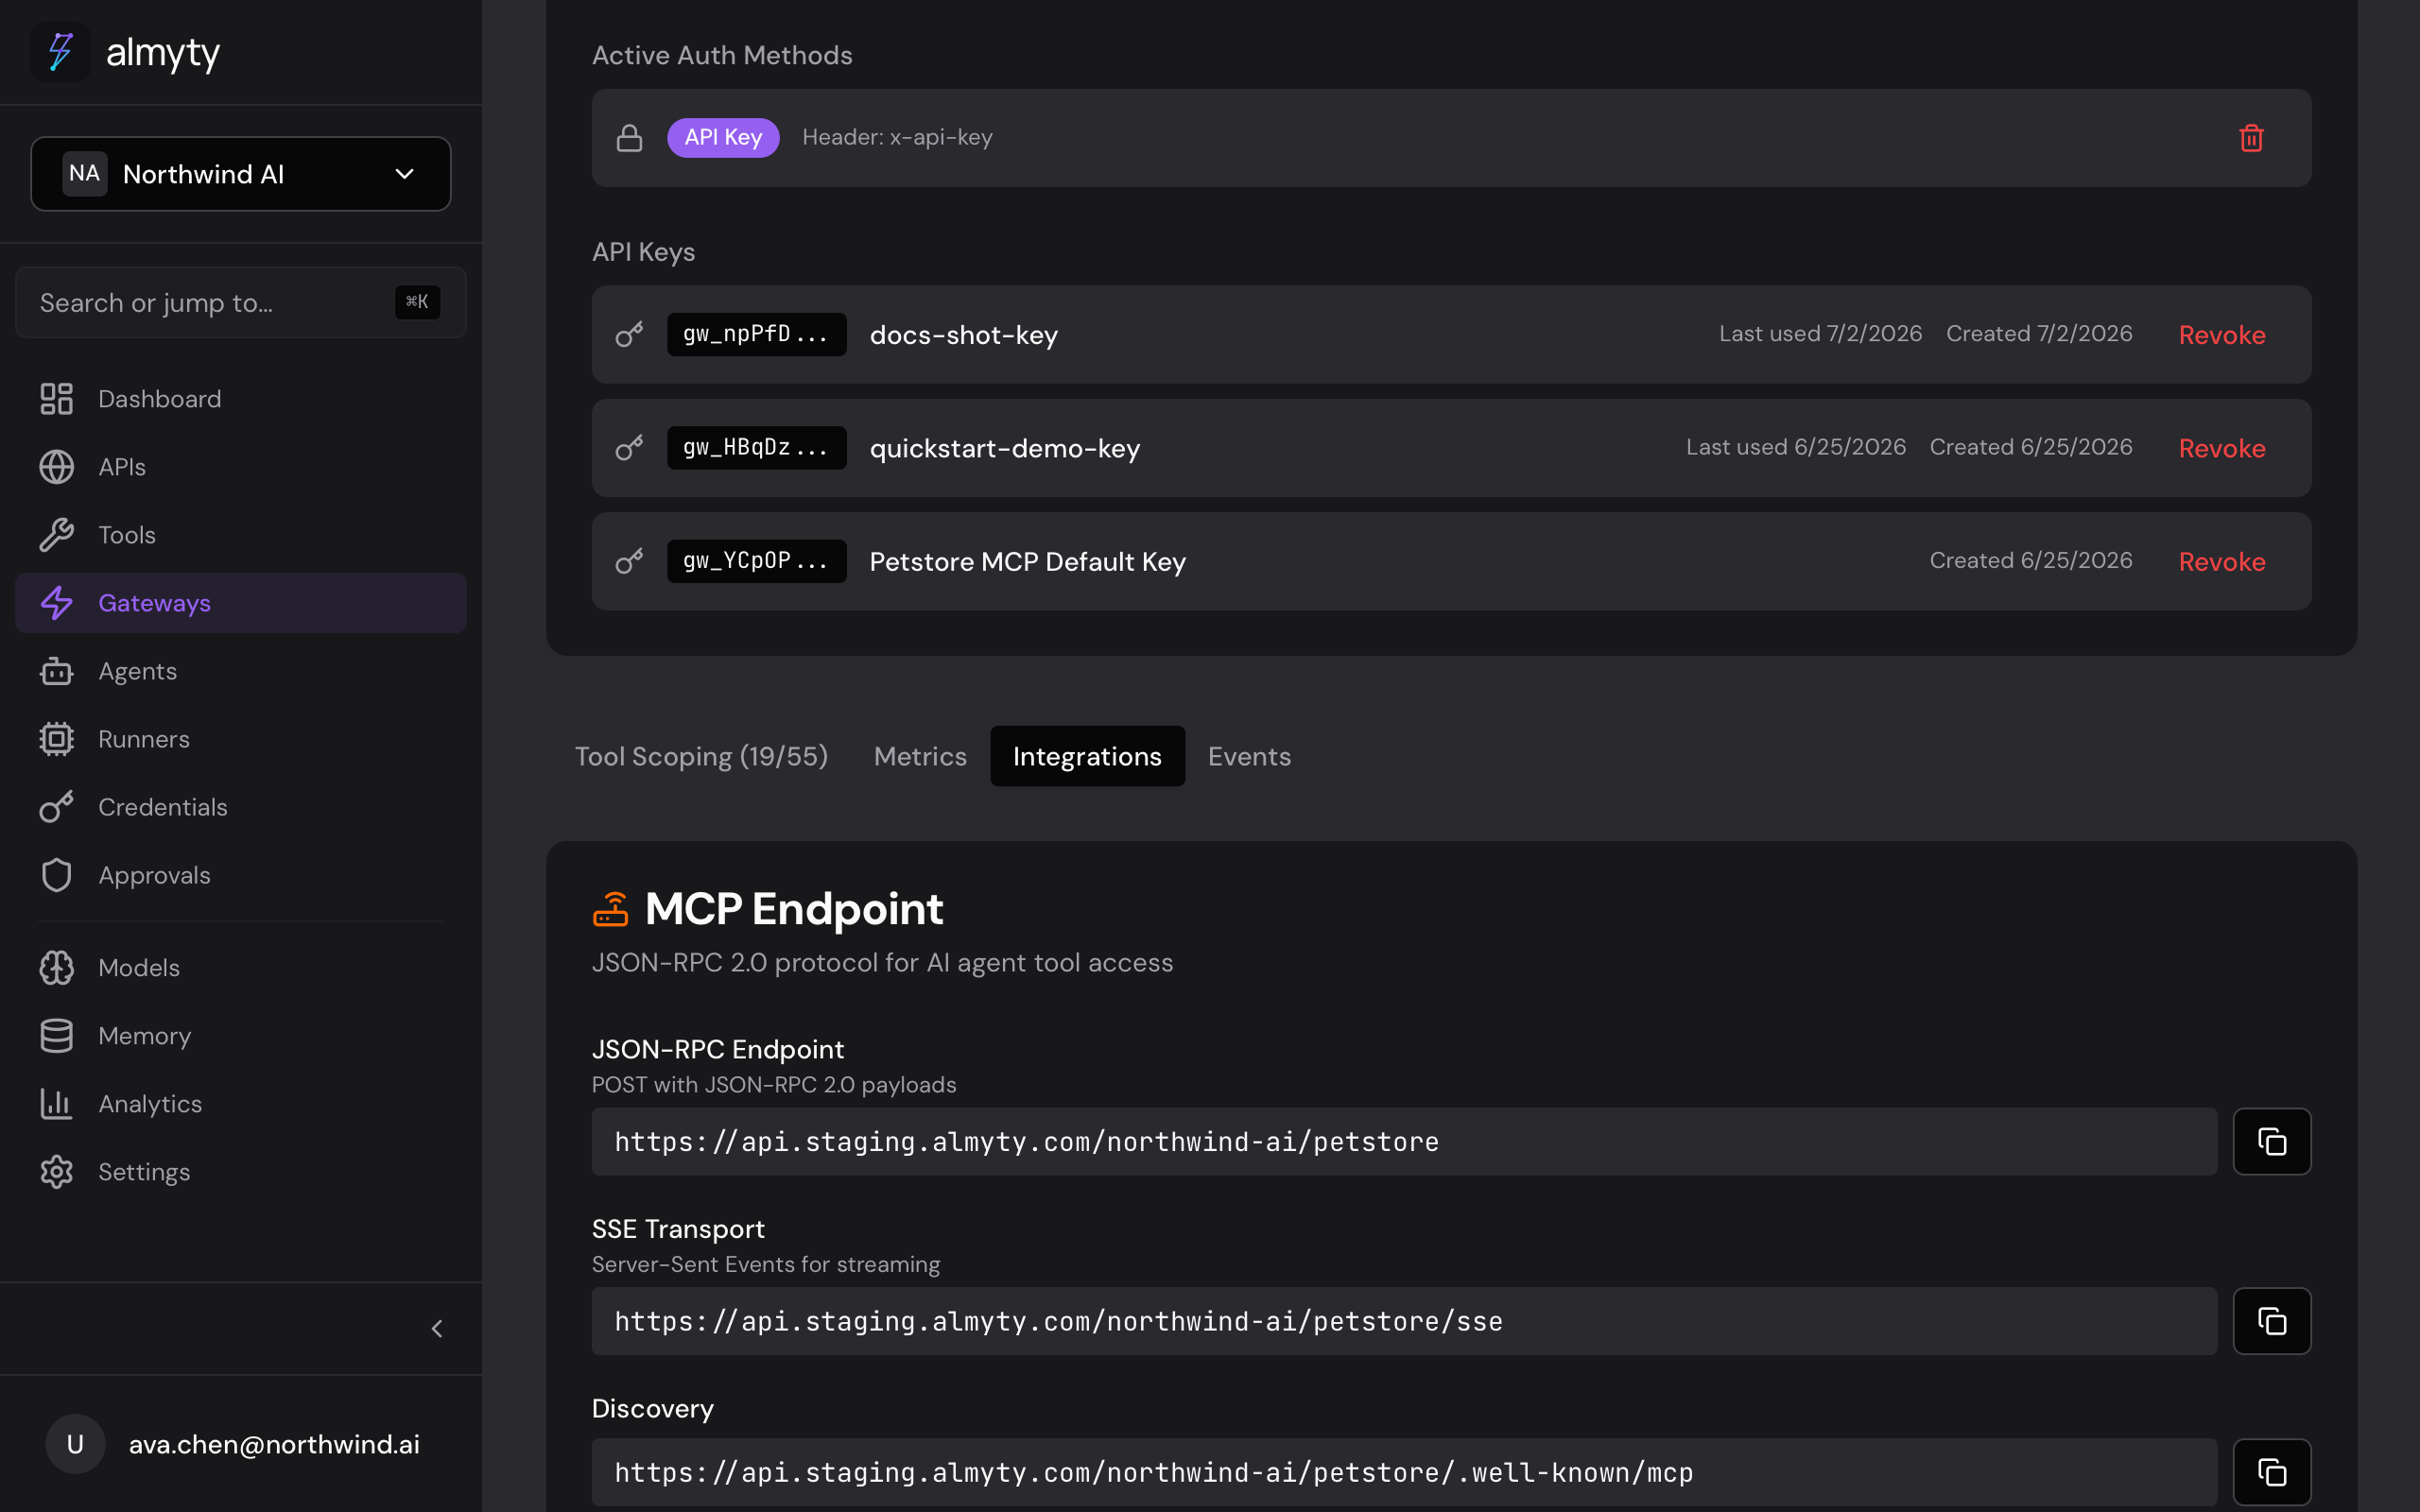
Task: Click the Petstore MCP Default Key name
Action: click(1027, 562)
